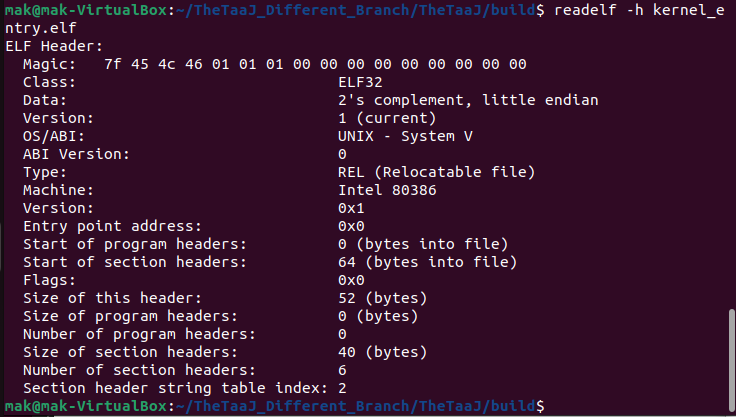Viewport: 736px width, 417px height.
Task: Click the Number of section headers label
Action: [139, 370]
